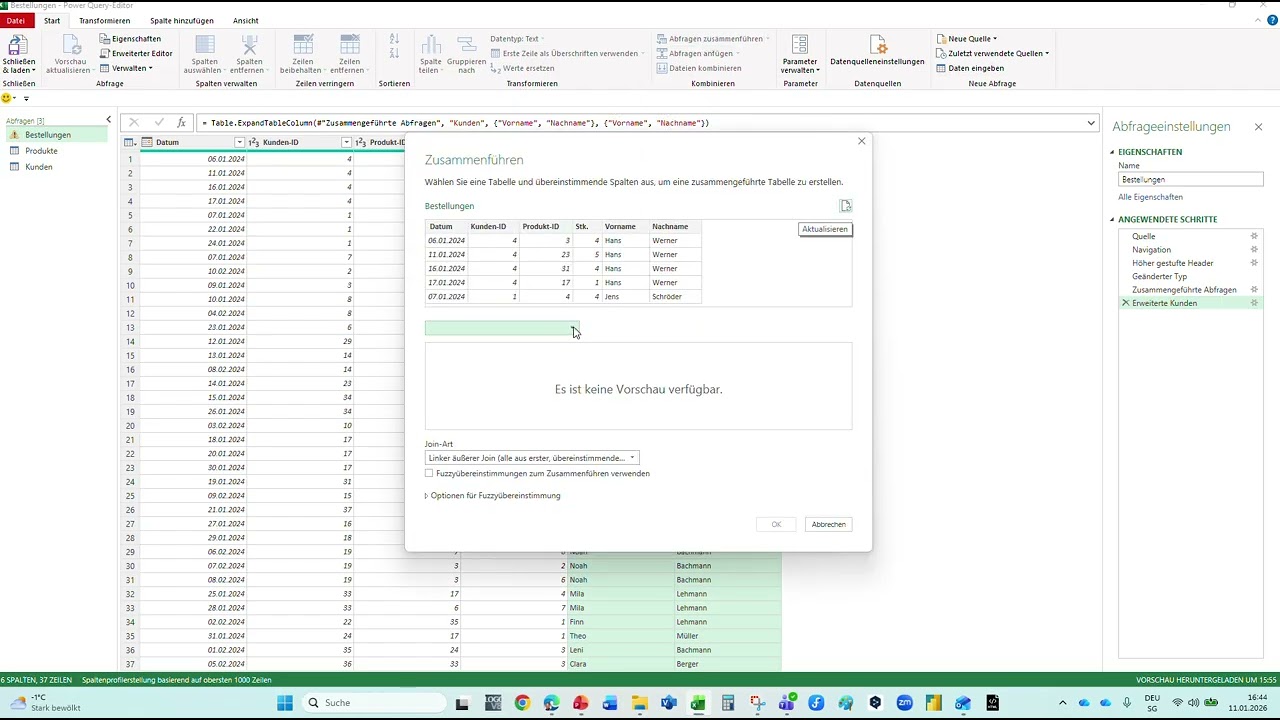Open Neue Quelle dropdown

point(967,39)
